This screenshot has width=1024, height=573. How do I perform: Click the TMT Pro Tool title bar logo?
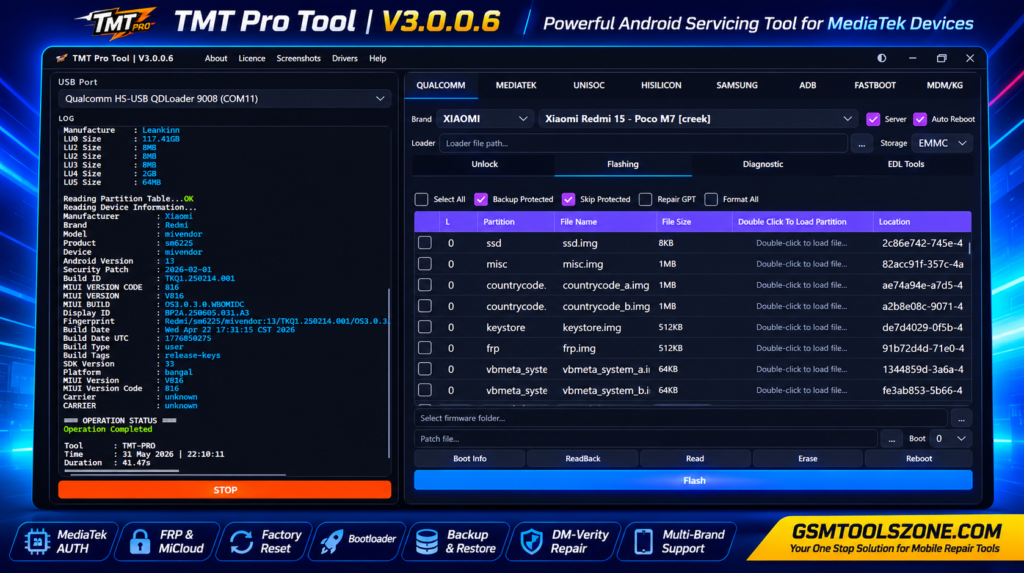click(61, 58)
